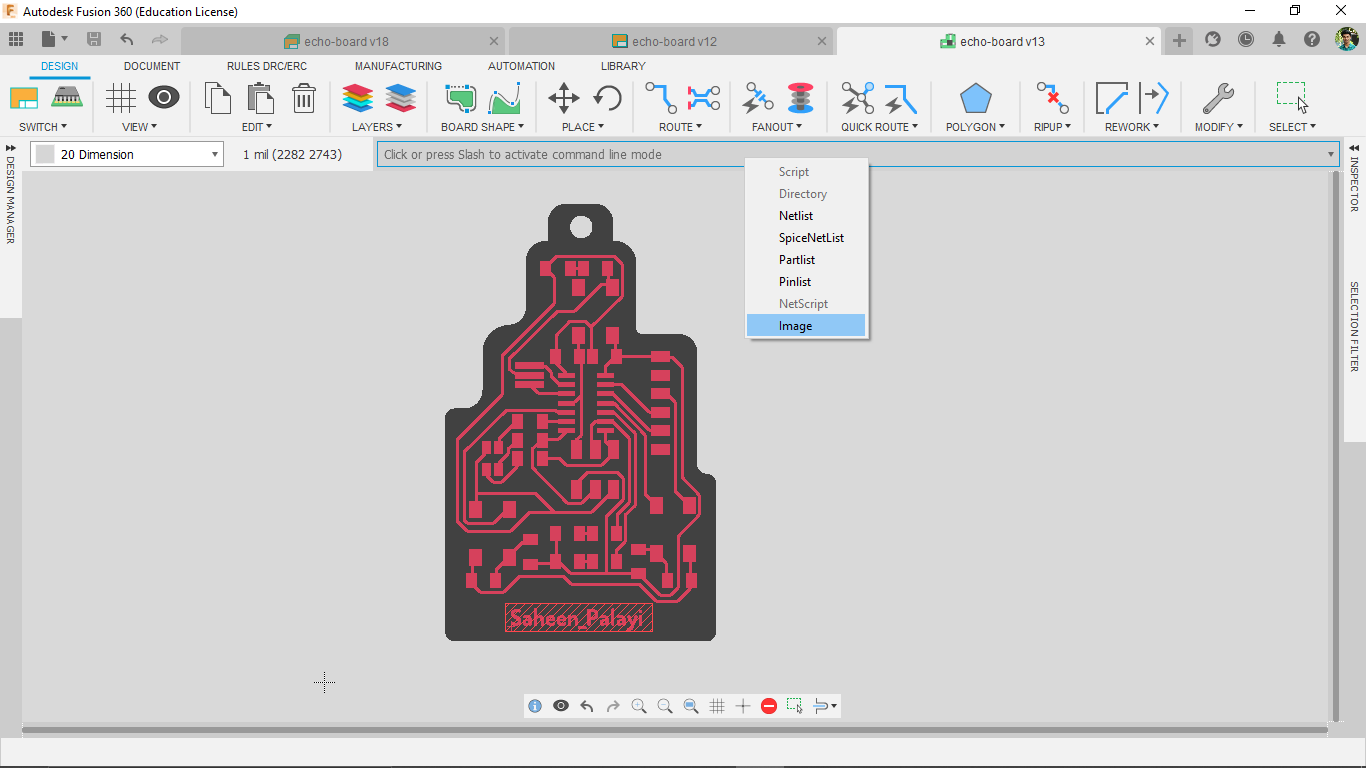Select the manual Route trace tool
This screenshot has height=768, width=1366.
tap(660, 98)
